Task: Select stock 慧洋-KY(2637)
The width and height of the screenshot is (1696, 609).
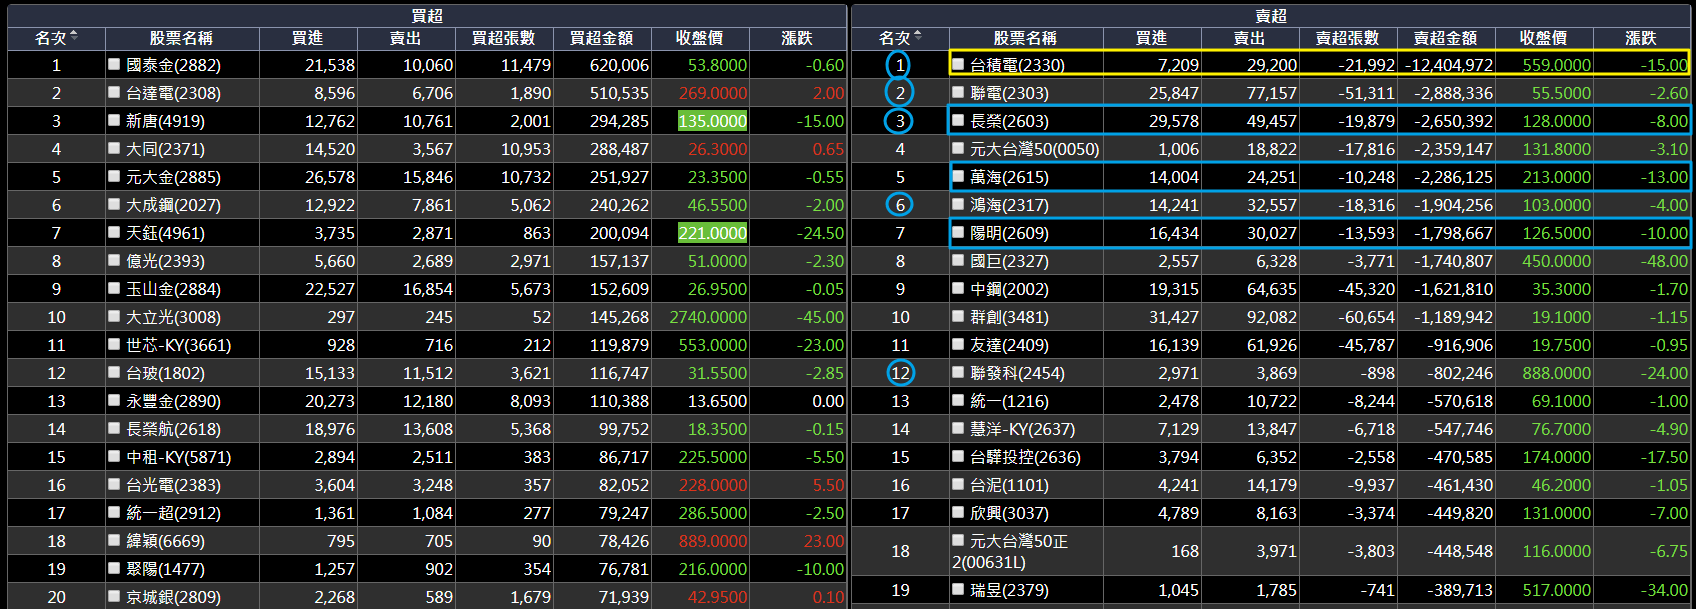Action: click(1022, 429)
